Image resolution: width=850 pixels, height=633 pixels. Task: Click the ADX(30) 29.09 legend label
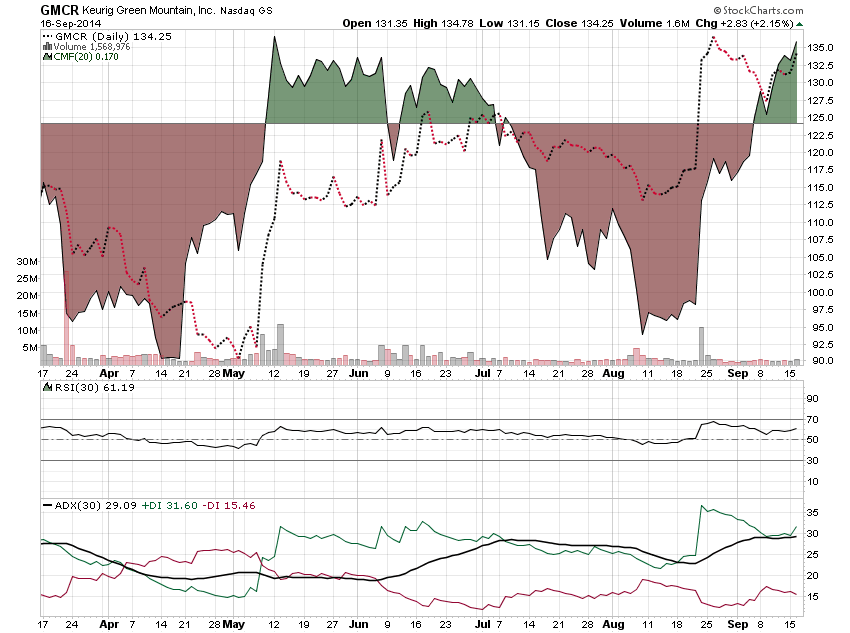[x=95, y=505]
